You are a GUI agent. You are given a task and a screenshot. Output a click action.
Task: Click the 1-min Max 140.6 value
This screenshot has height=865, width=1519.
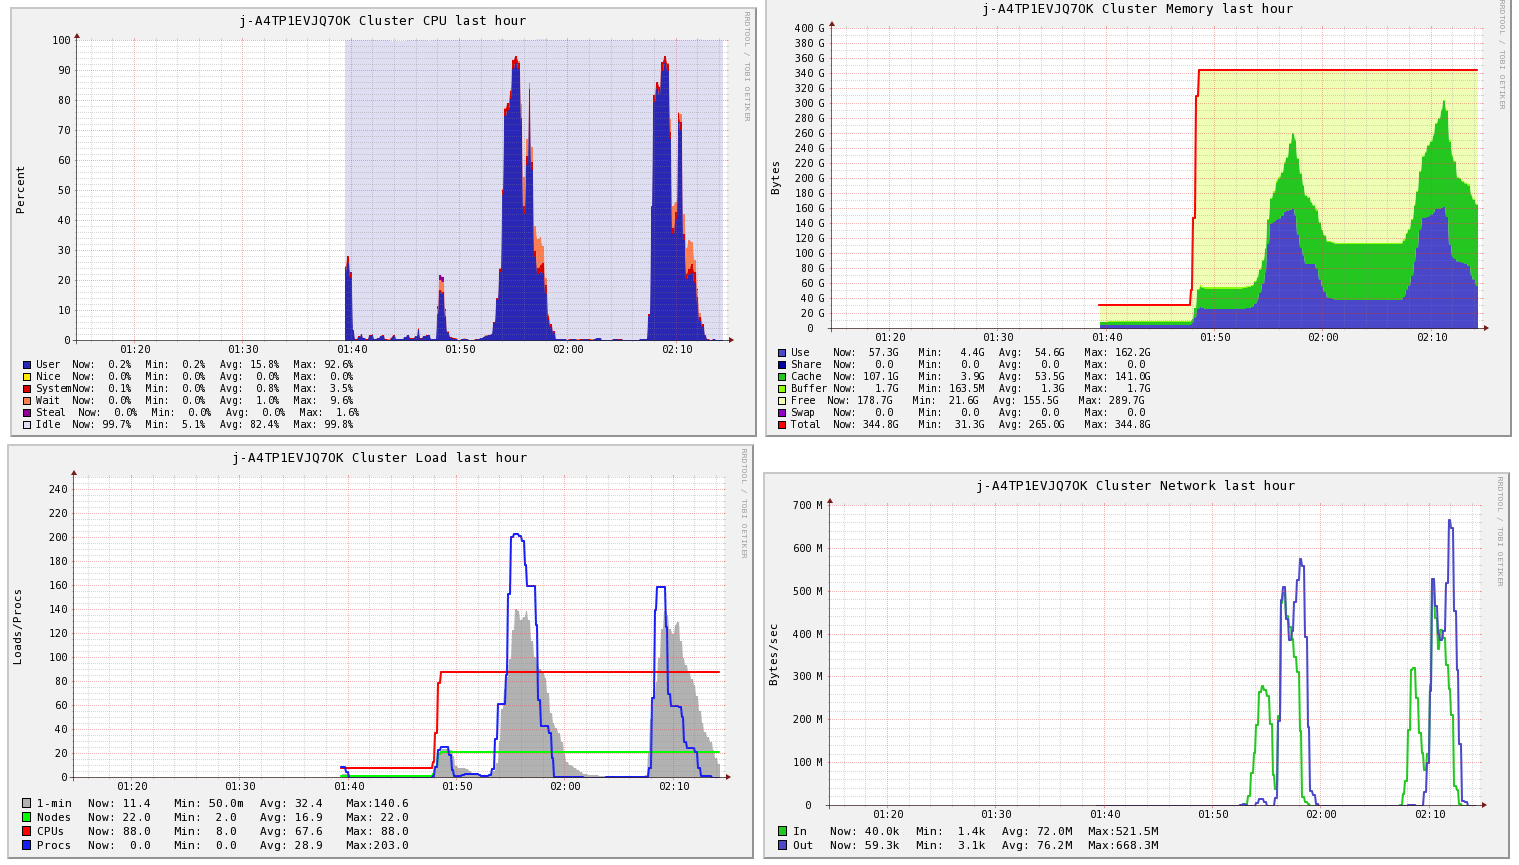click(x=391, y=803)
